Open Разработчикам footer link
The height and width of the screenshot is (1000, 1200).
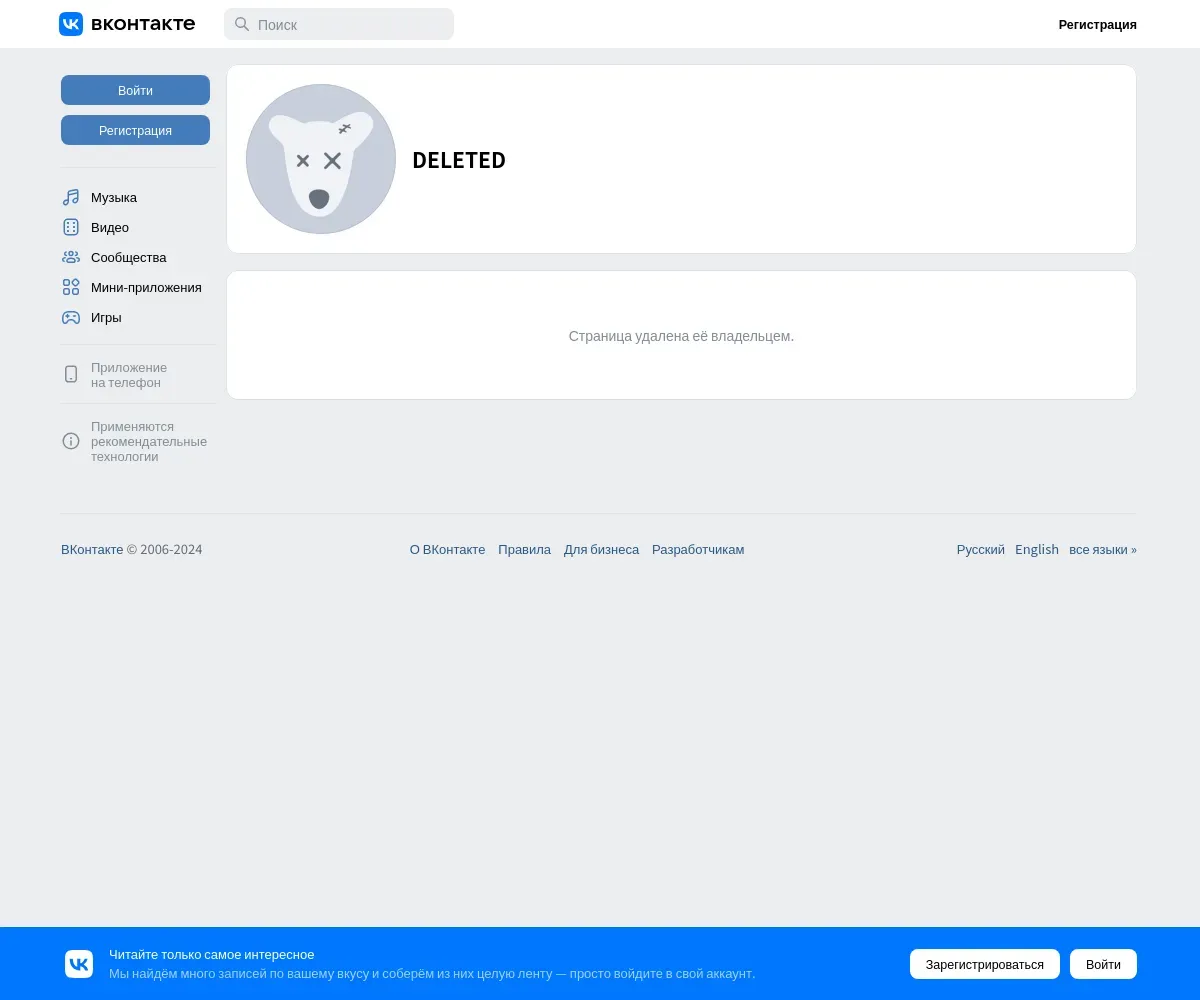point(698,549)
